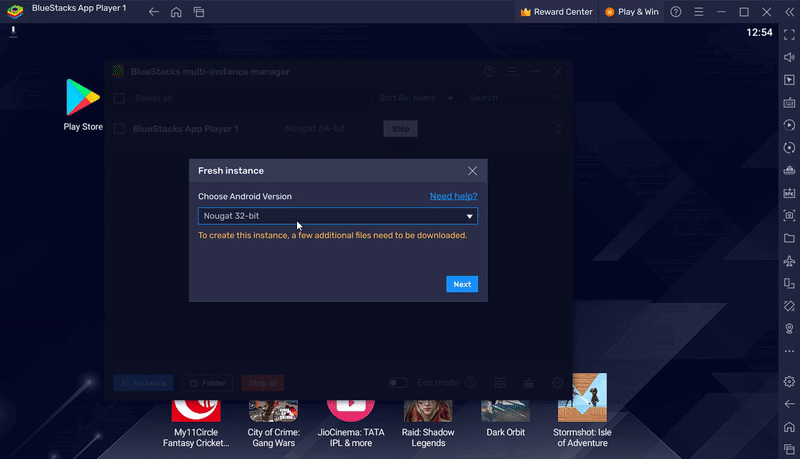Open instance manager settings gear
Viewport: 800px width, 459px height.
pyautogui.click(x=558, y=382)
